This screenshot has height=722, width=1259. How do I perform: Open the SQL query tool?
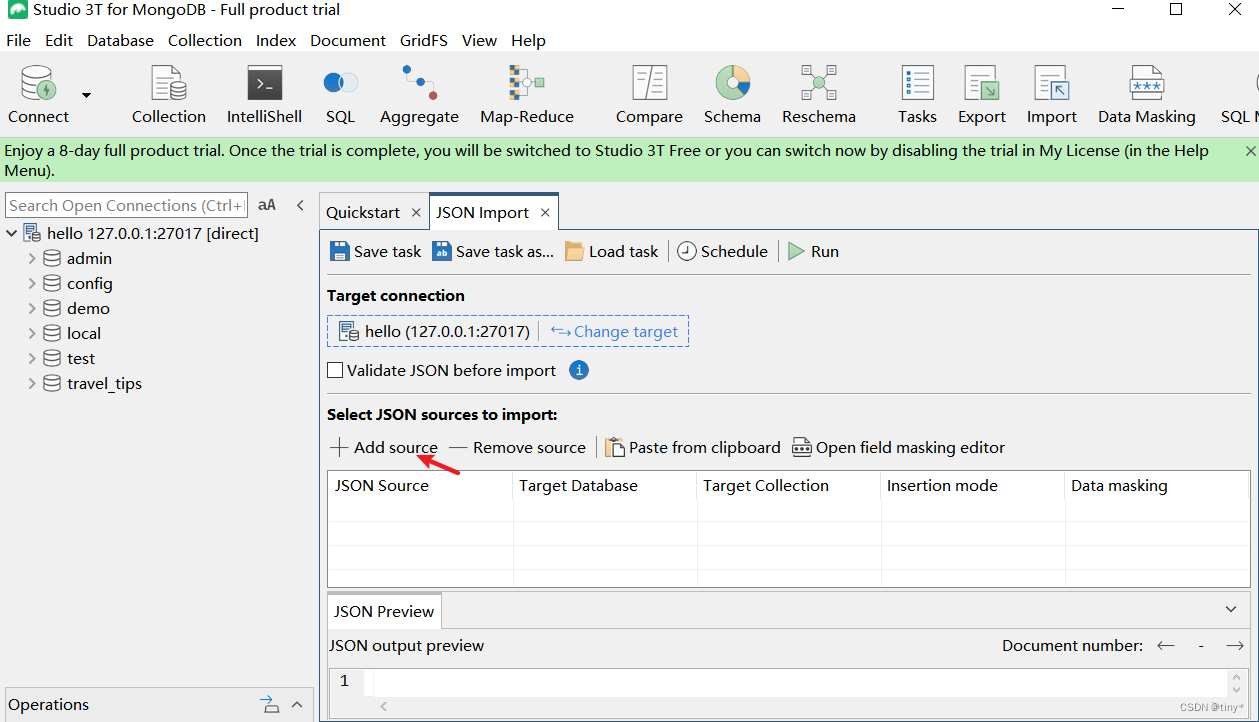click(340, 95)
